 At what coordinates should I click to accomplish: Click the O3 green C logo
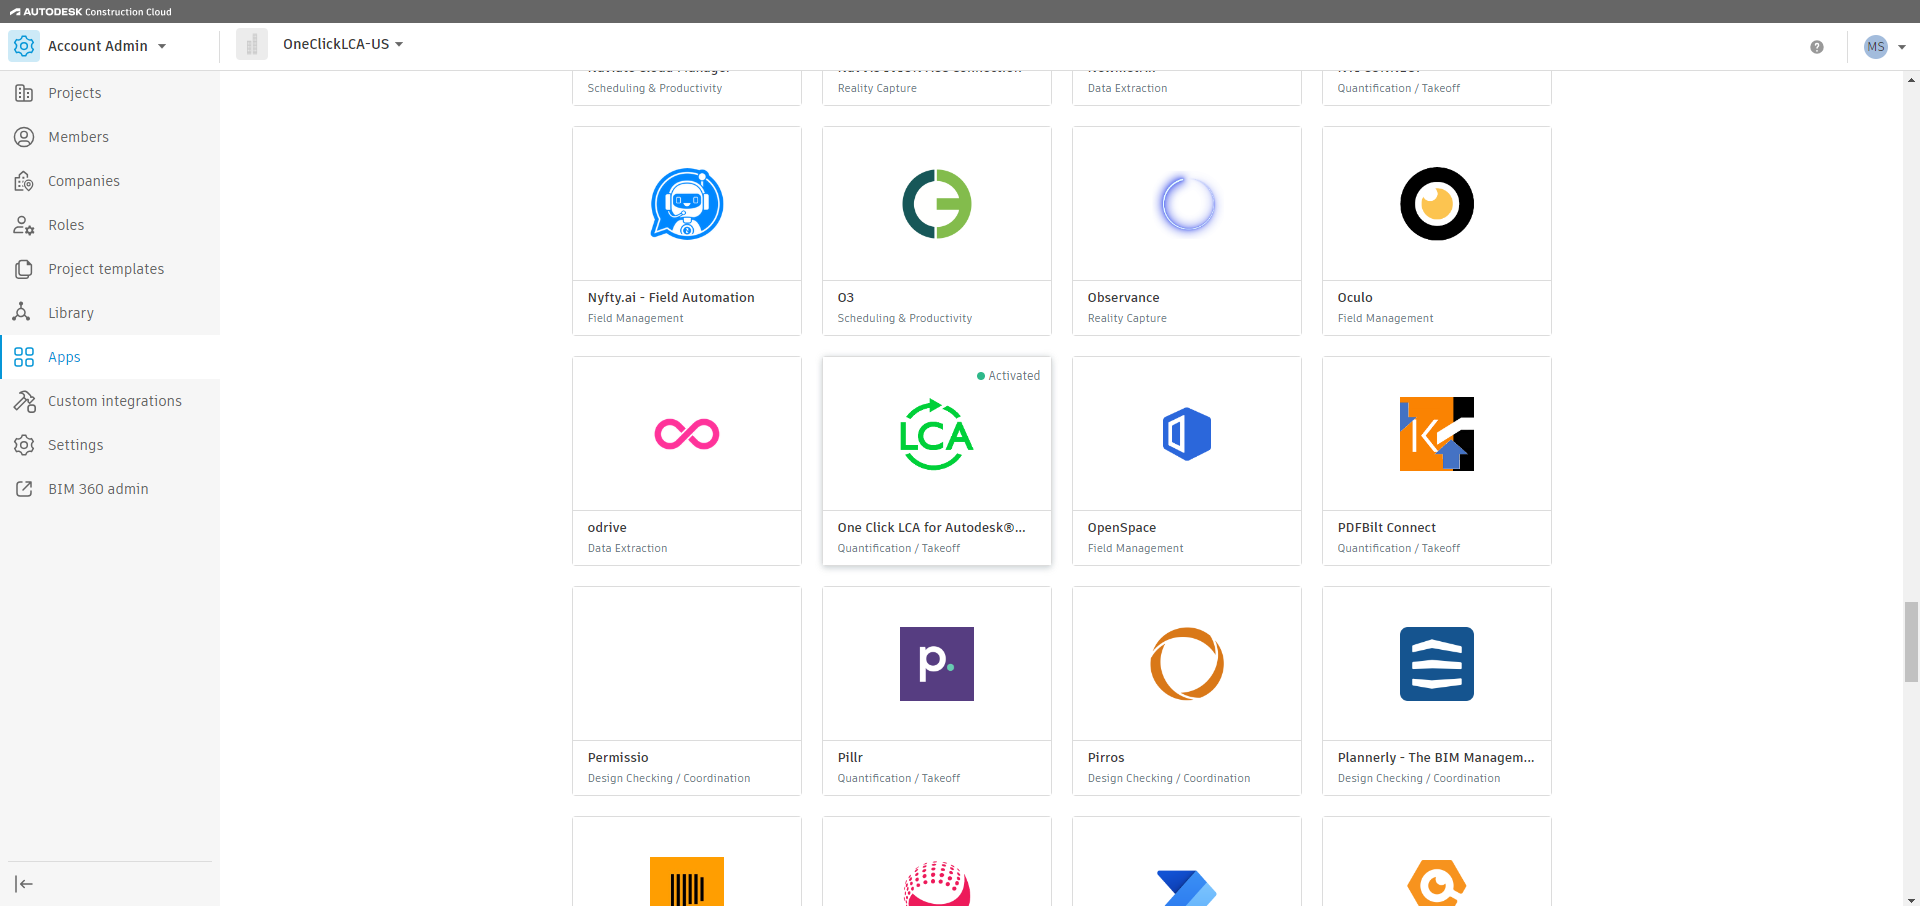(x=937, y=204)
